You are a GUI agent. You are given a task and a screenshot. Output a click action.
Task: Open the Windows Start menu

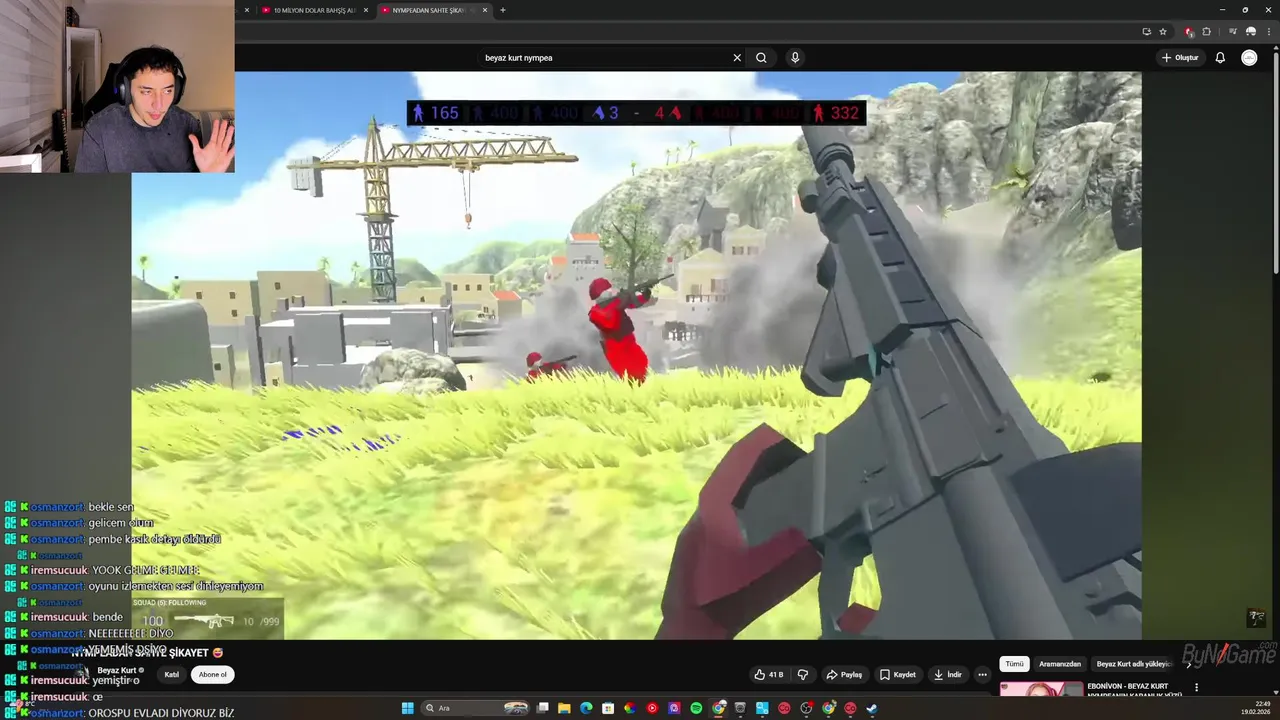407,708
